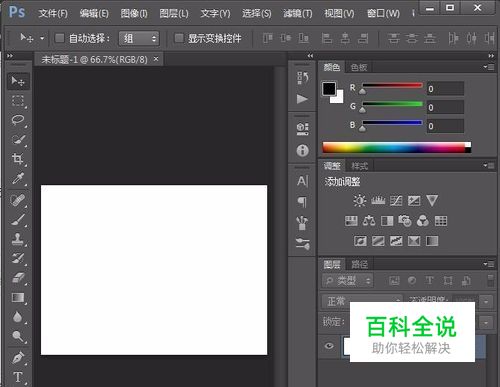Enable the 显示变换控件 checkbox
This screenshot has width=500, height=387.
click(179, 38)
